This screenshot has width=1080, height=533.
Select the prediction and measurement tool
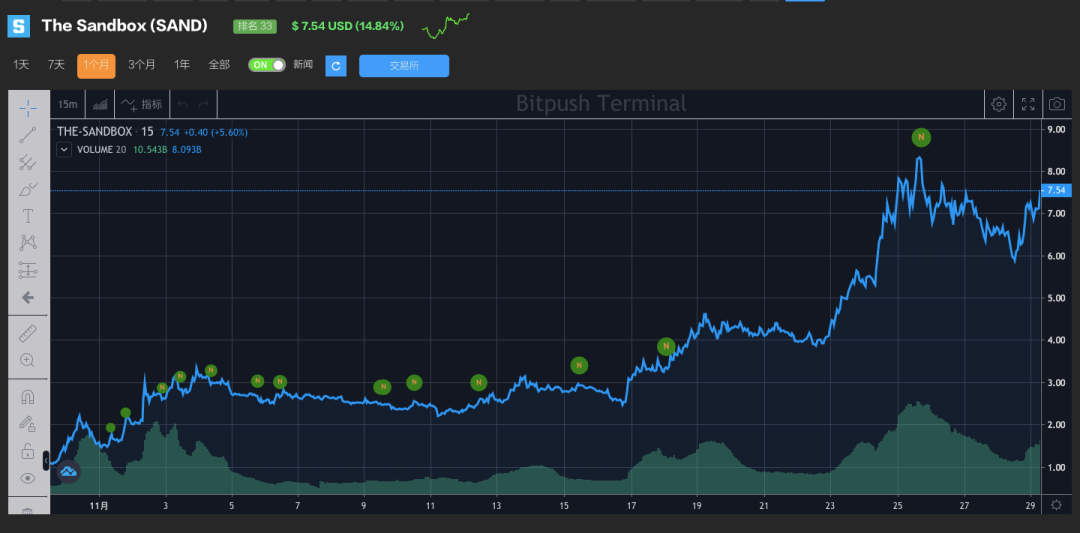28,270
